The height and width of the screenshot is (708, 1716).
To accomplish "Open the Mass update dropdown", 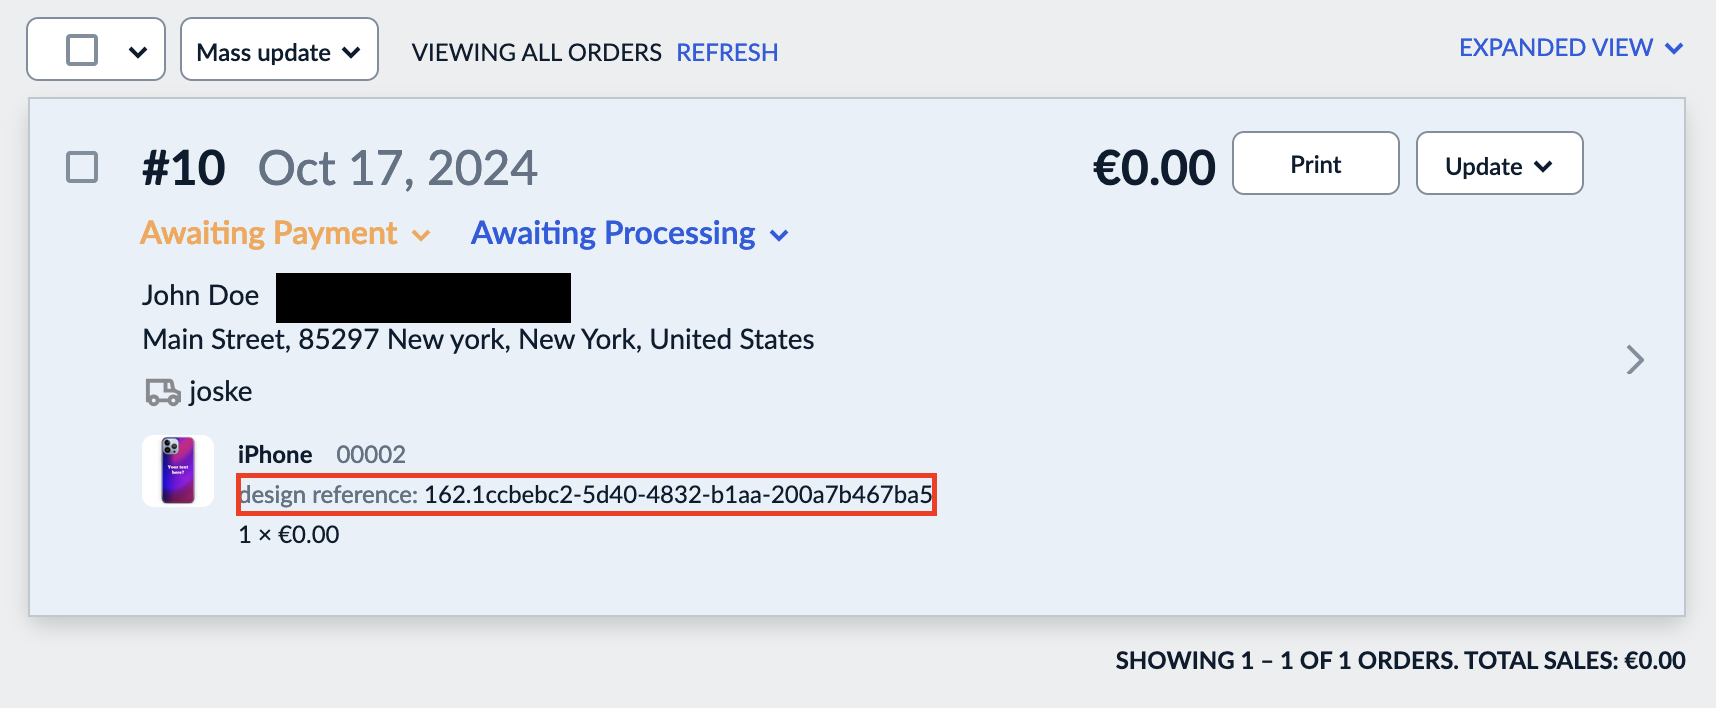I will (x=279, y=52).
